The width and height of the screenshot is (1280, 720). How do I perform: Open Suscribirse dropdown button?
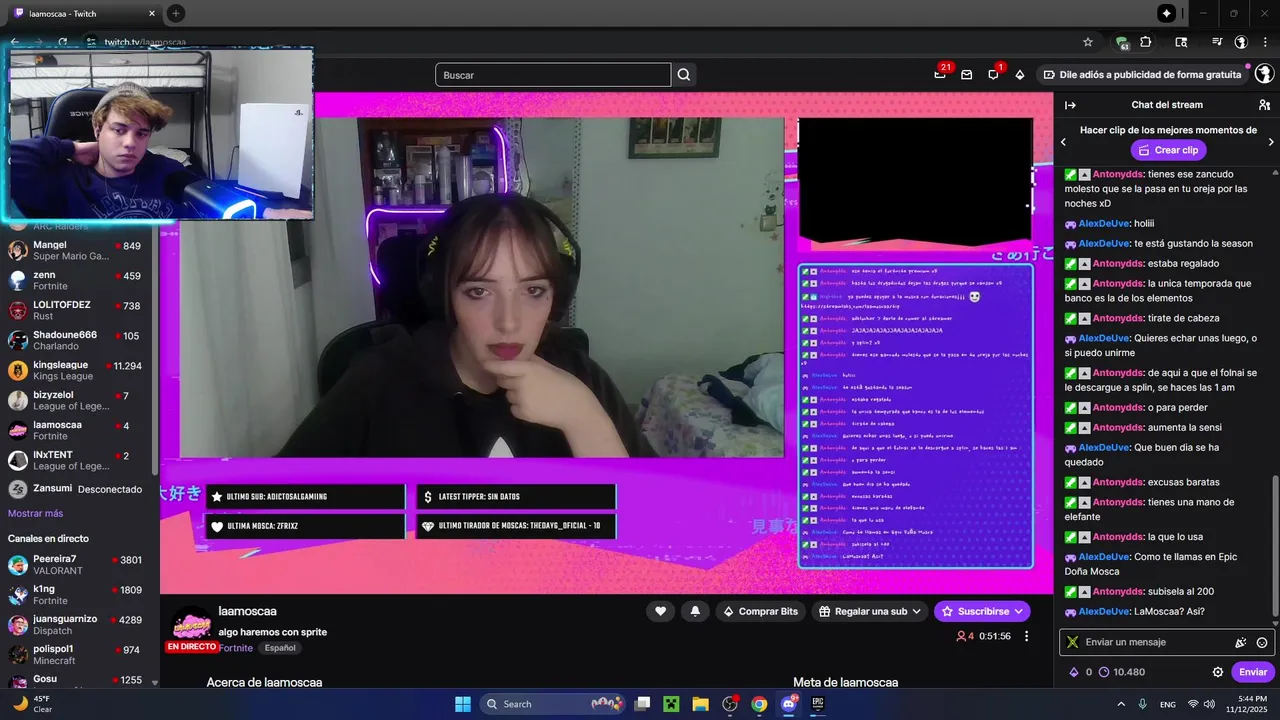pos(982,611)
